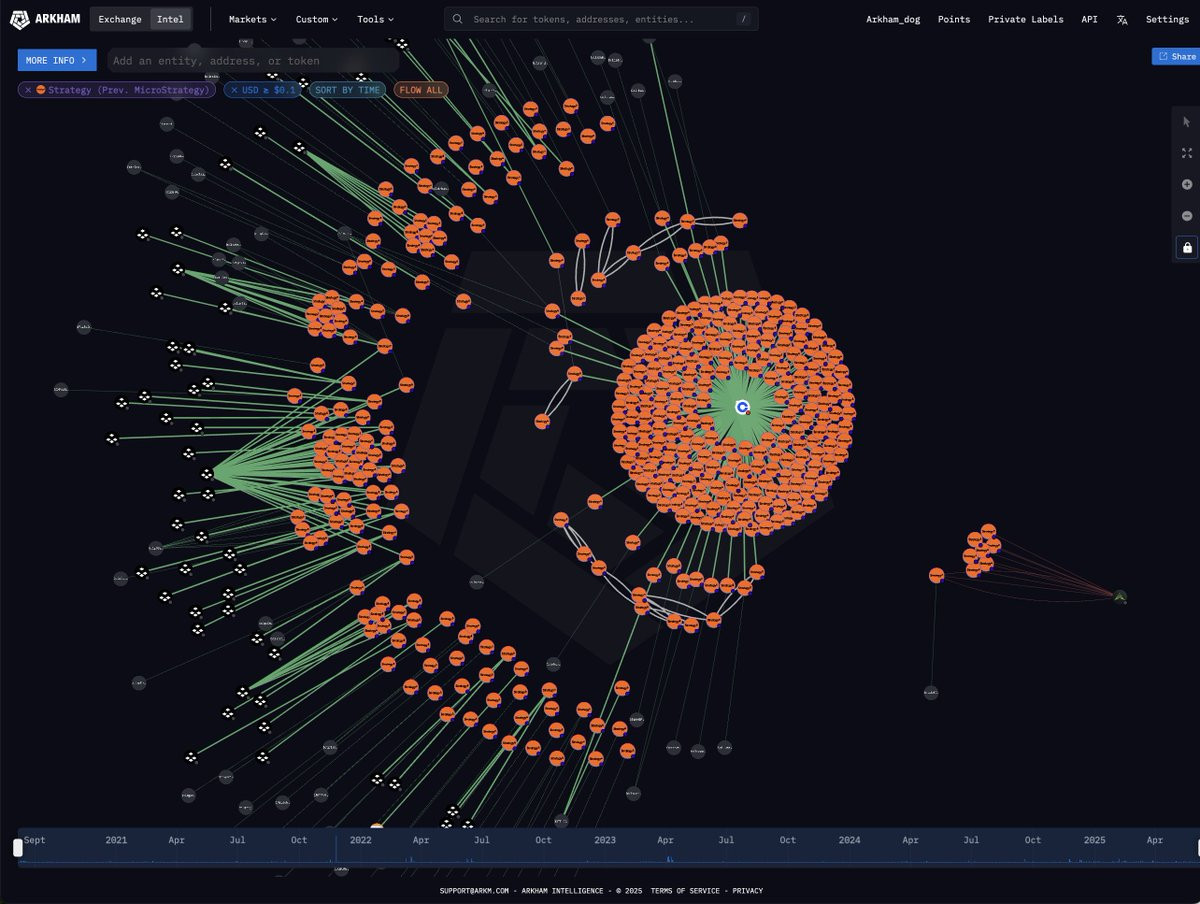Click the USD ≥ $0.1 filter chip
The image size is (1200, 904).
(x=262, y=90)
